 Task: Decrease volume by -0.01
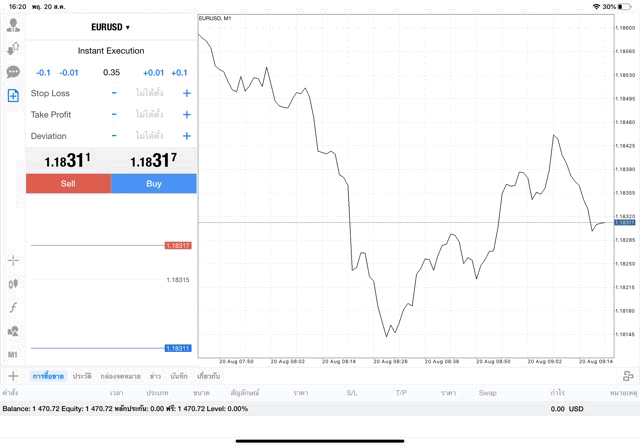[69, 72]
